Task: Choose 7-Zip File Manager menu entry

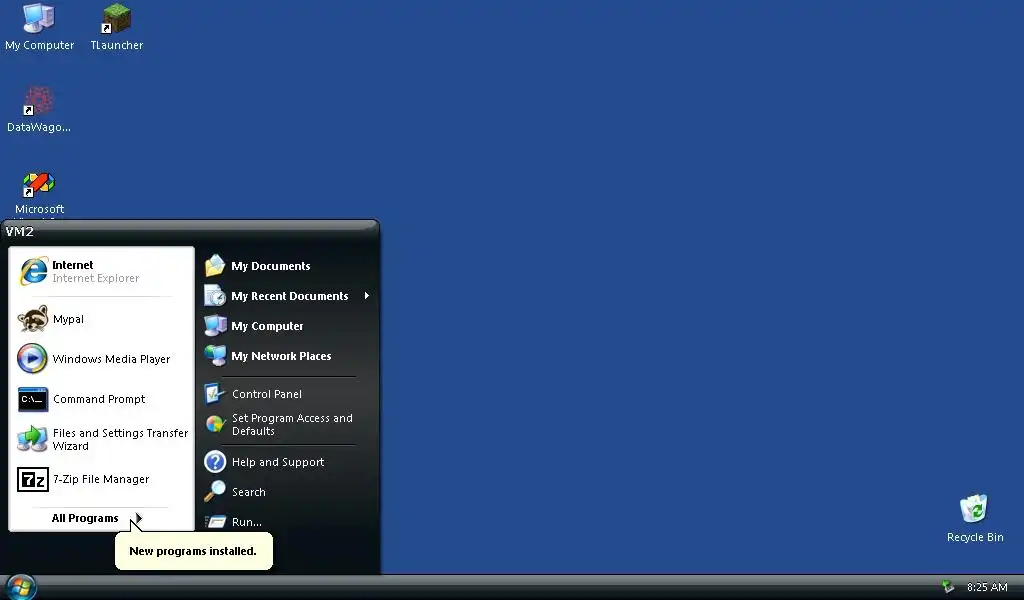Action: [101, 479]
